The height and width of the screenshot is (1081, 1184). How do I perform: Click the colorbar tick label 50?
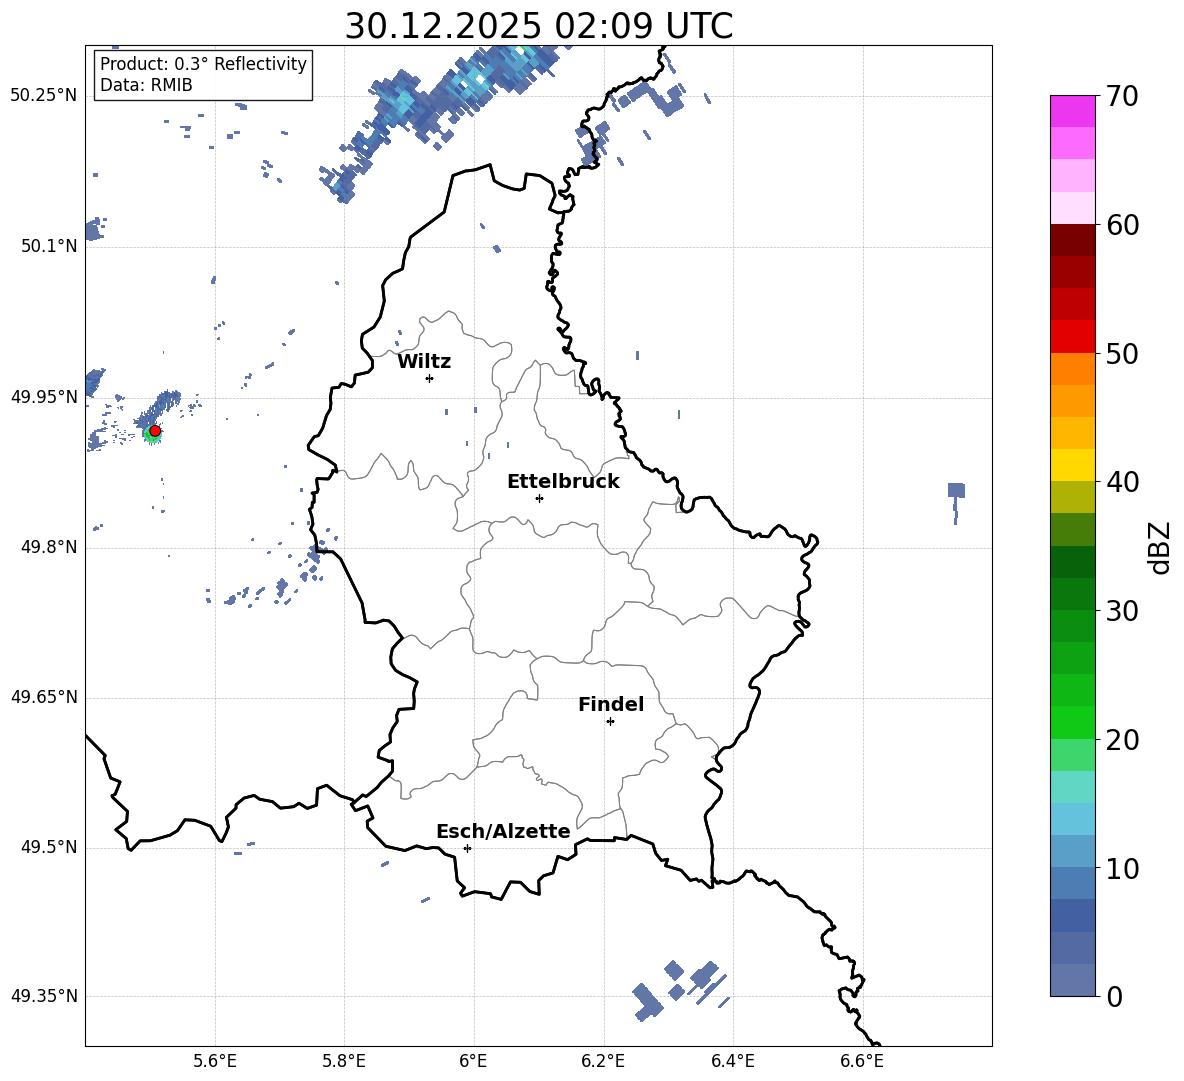click(1122, 354)
